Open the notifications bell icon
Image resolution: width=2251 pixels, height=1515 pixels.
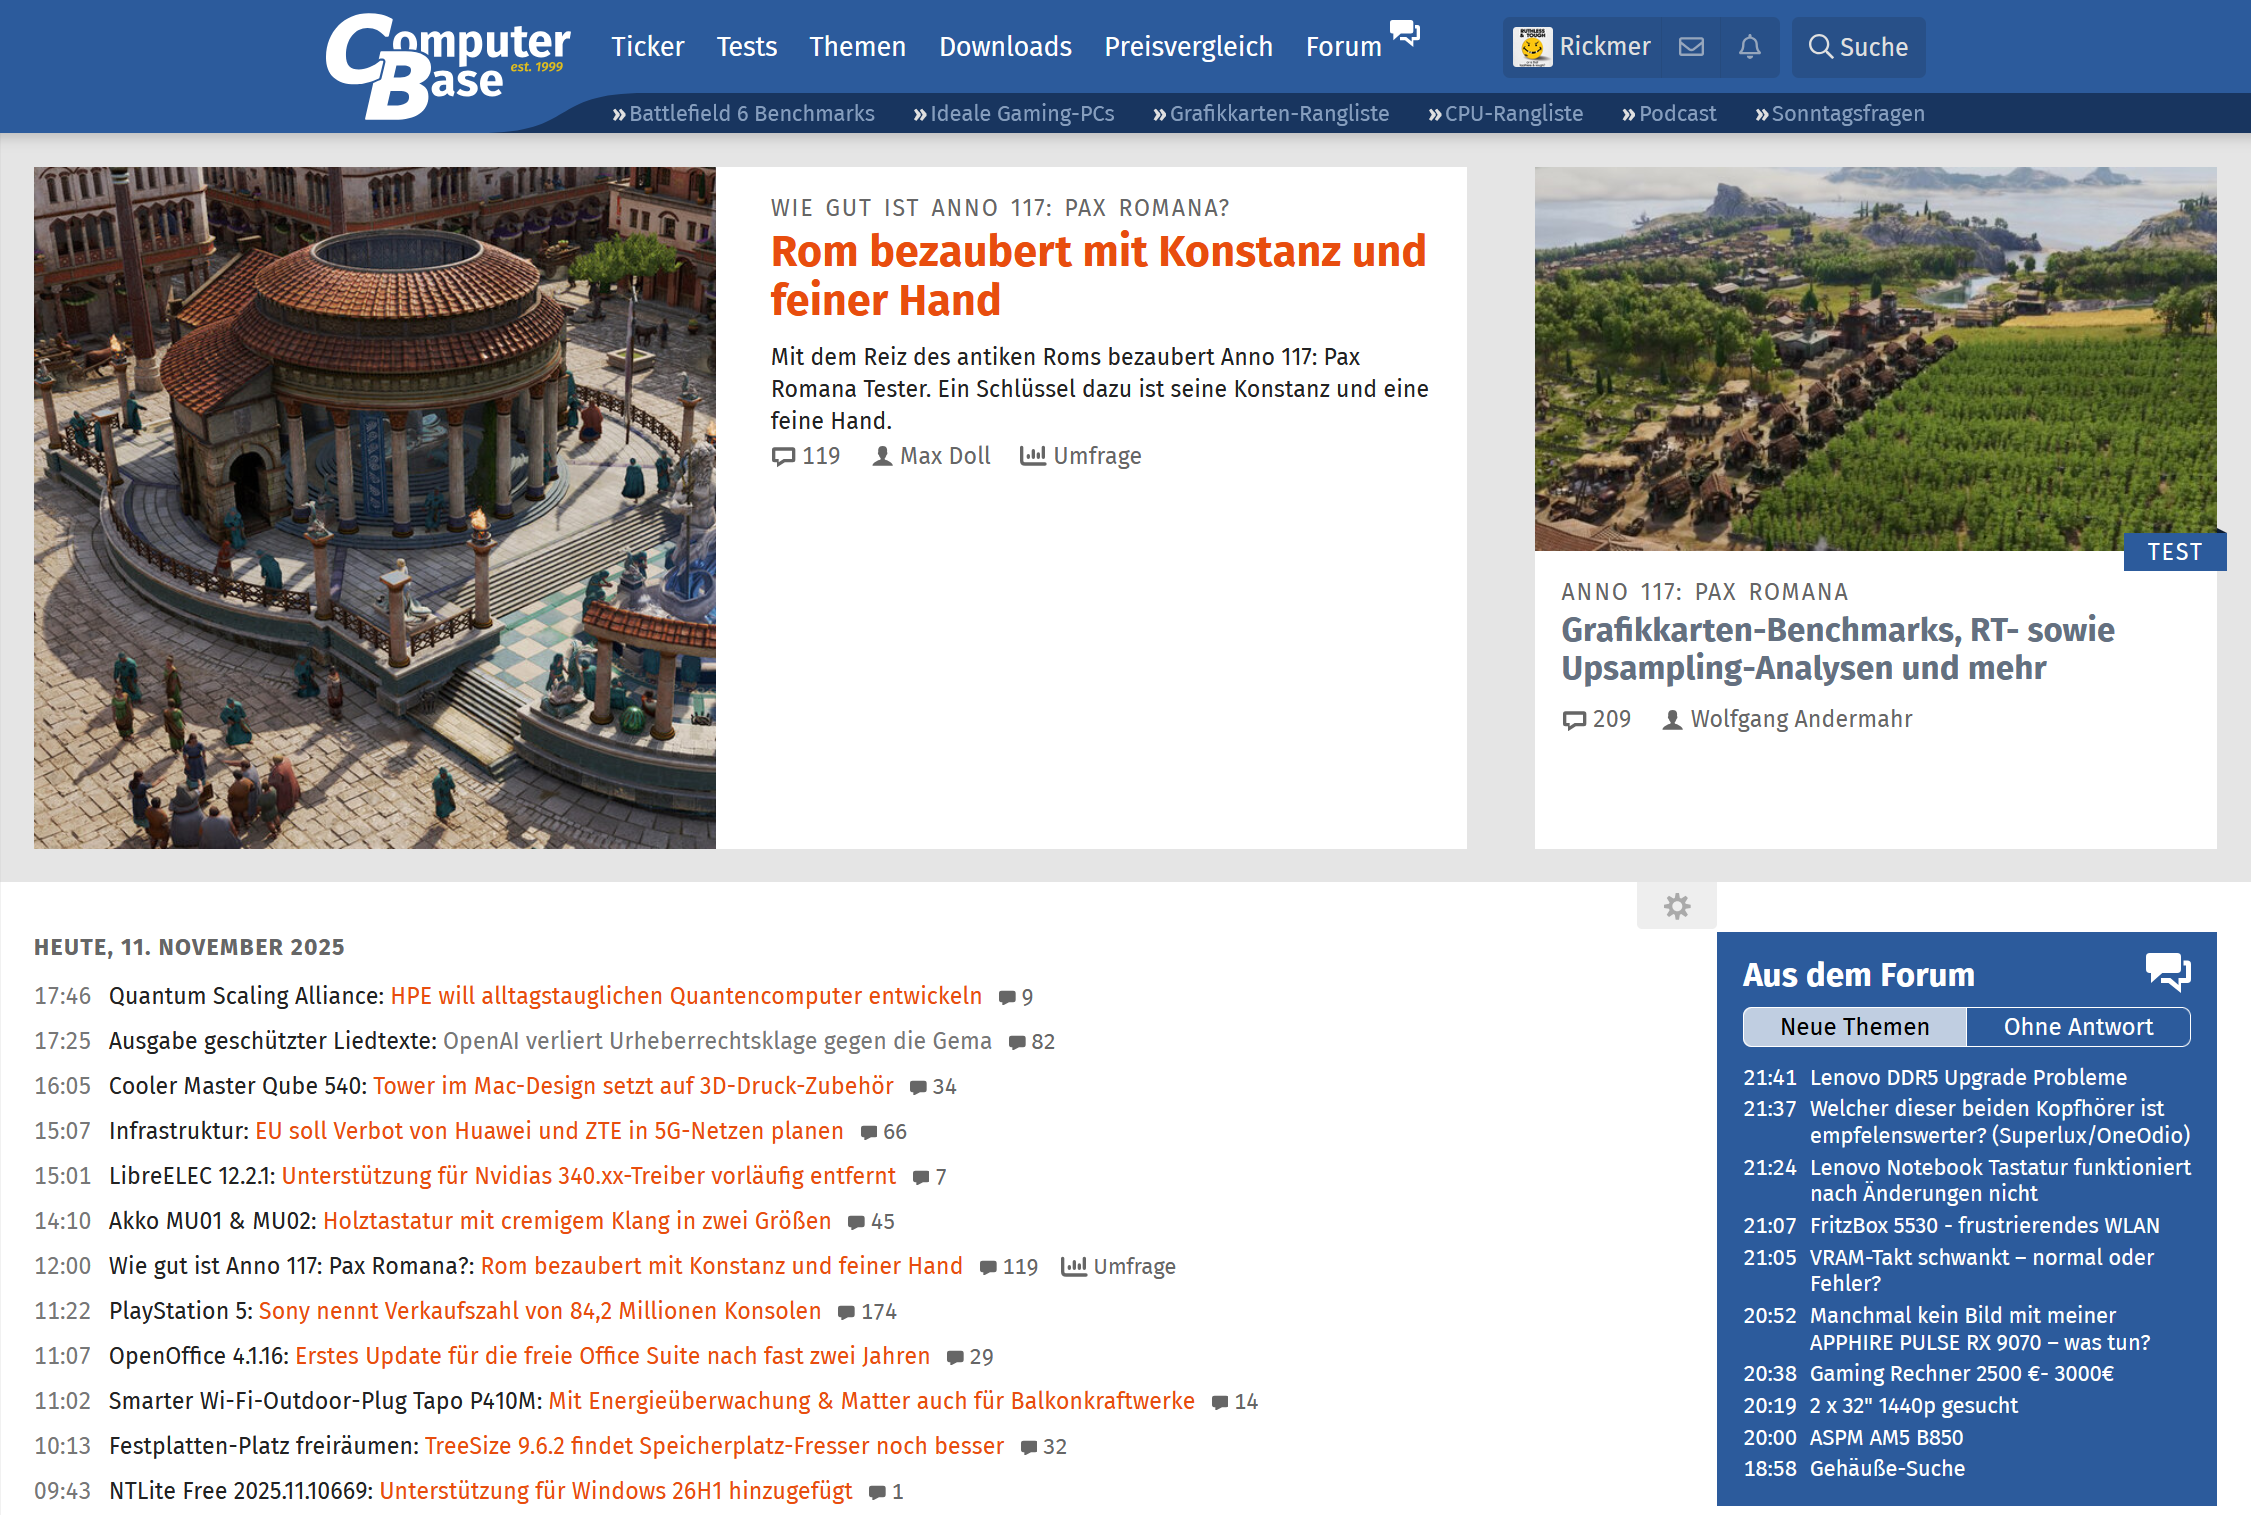(x=1749, y=47)
